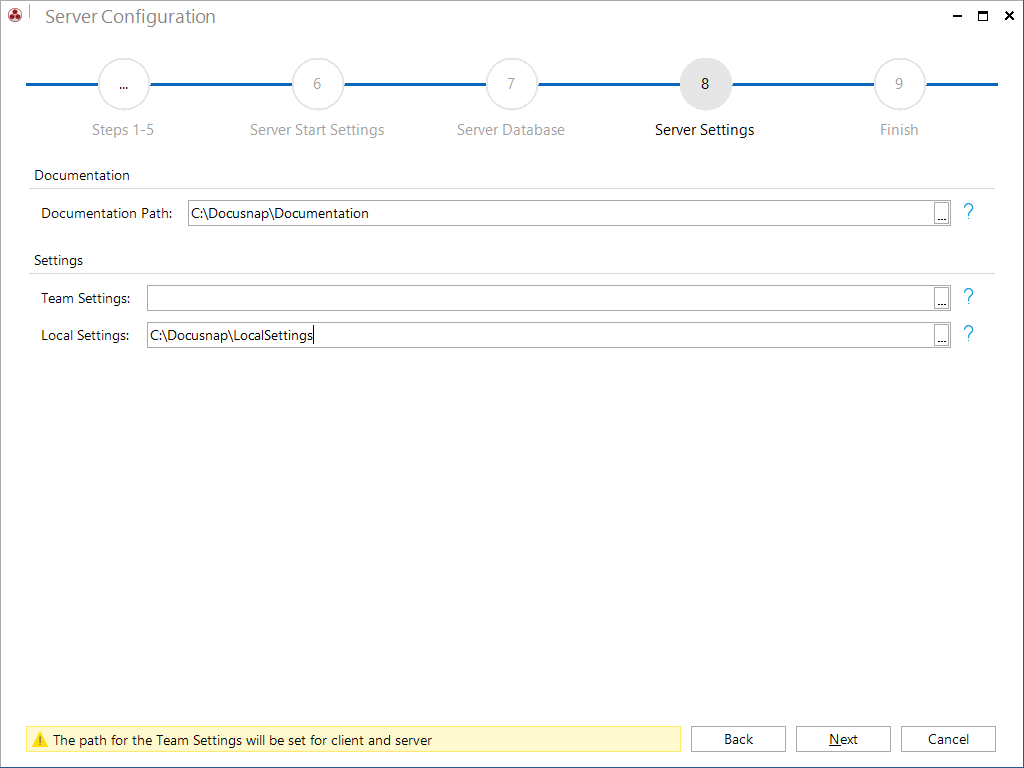
Task: Open help for Team Settings
Action: click(968, 296)
